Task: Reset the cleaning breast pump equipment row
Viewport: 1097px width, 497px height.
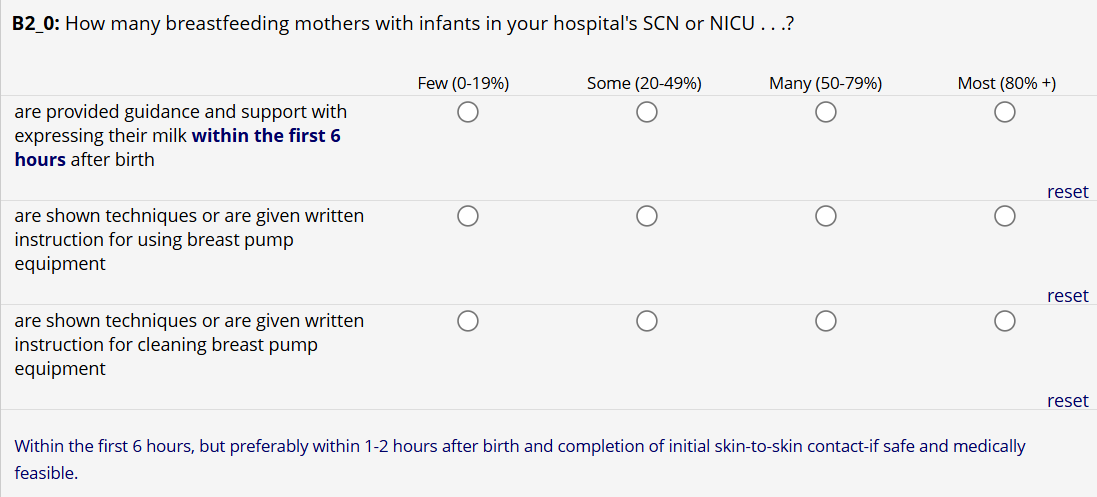Action: coord(1067,401)
